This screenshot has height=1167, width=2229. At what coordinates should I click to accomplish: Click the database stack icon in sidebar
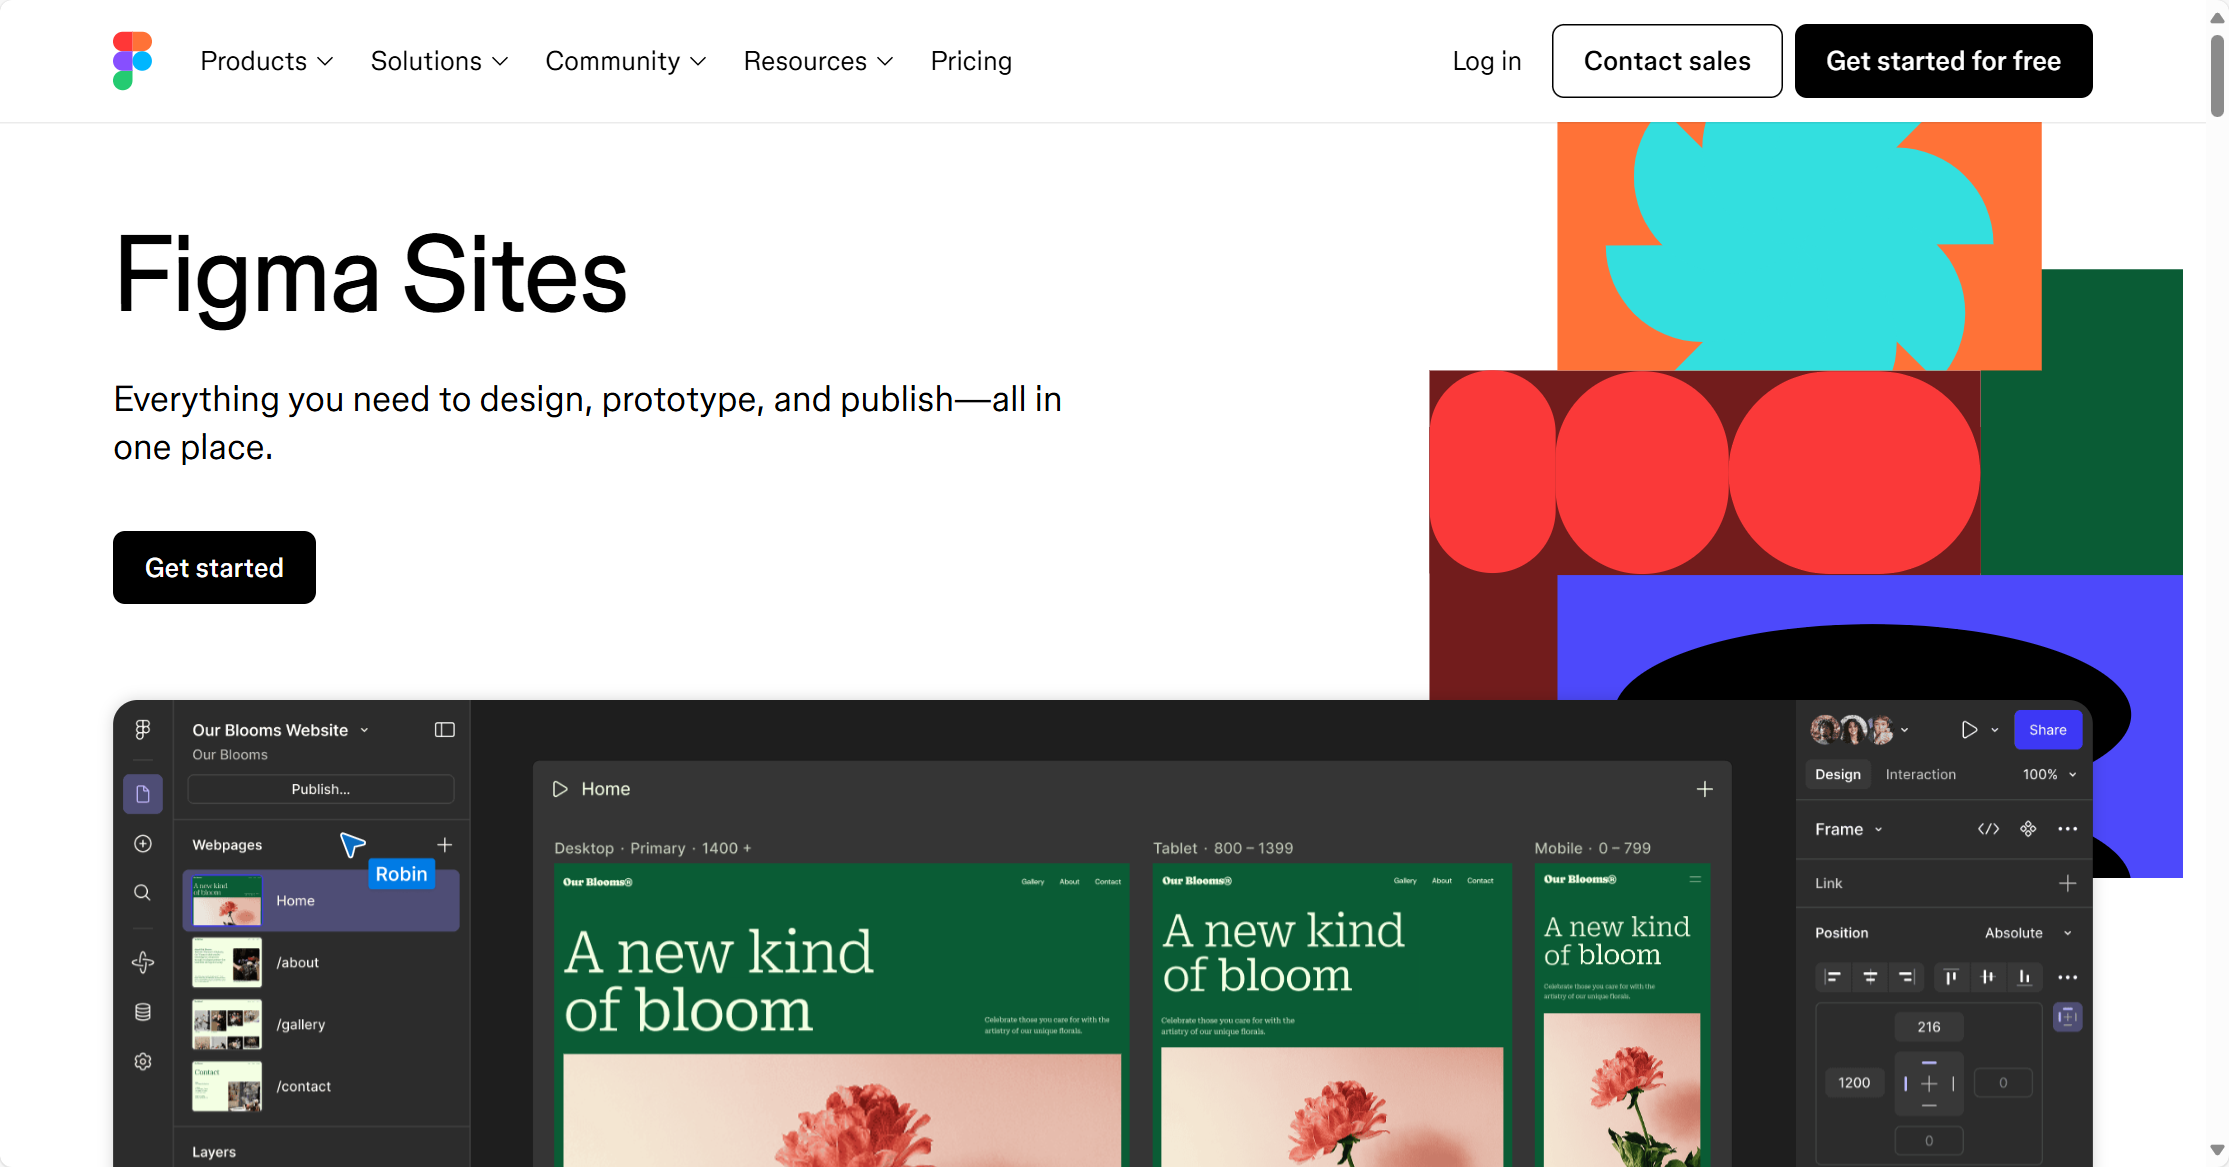coord(143,1012)
